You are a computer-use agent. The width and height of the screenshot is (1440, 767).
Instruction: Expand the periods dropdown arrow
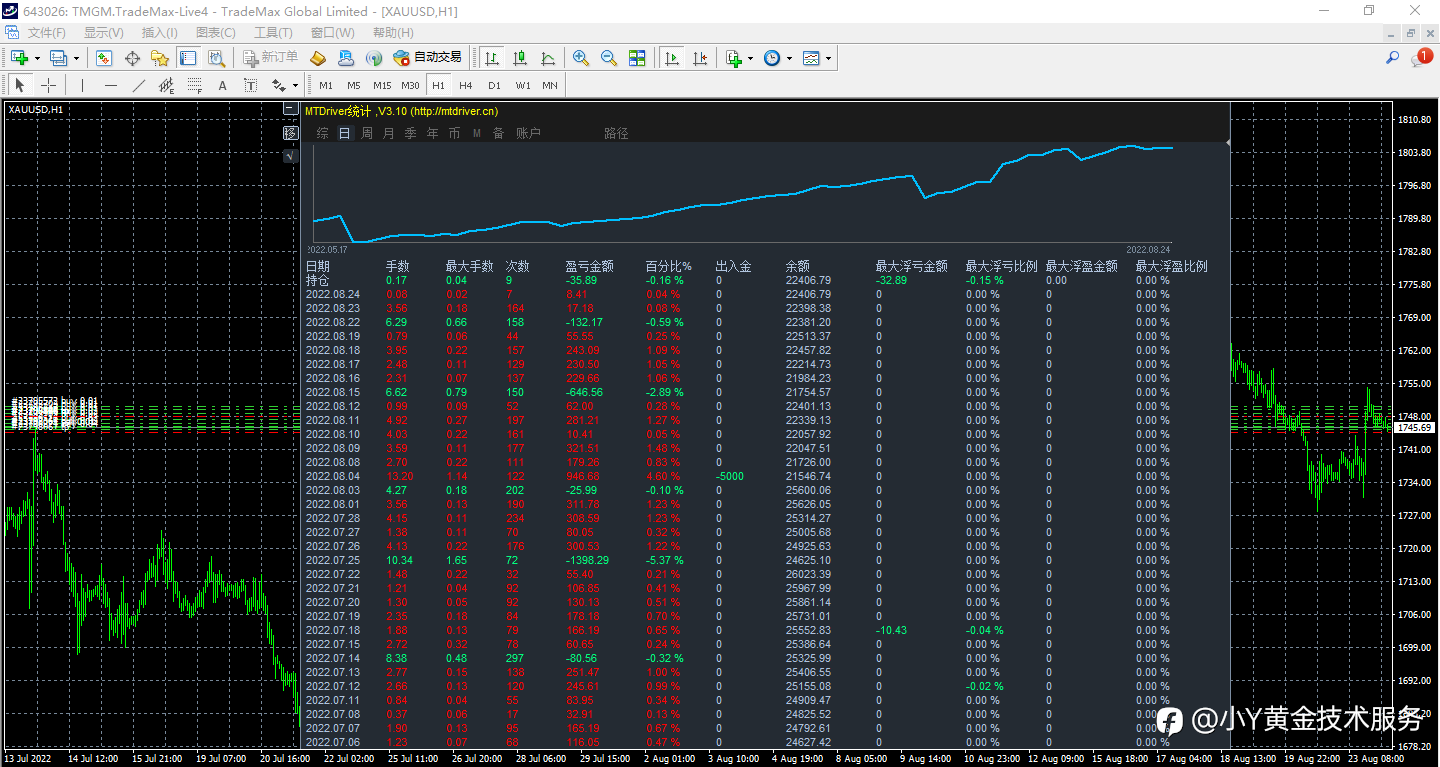pos(789,58)
